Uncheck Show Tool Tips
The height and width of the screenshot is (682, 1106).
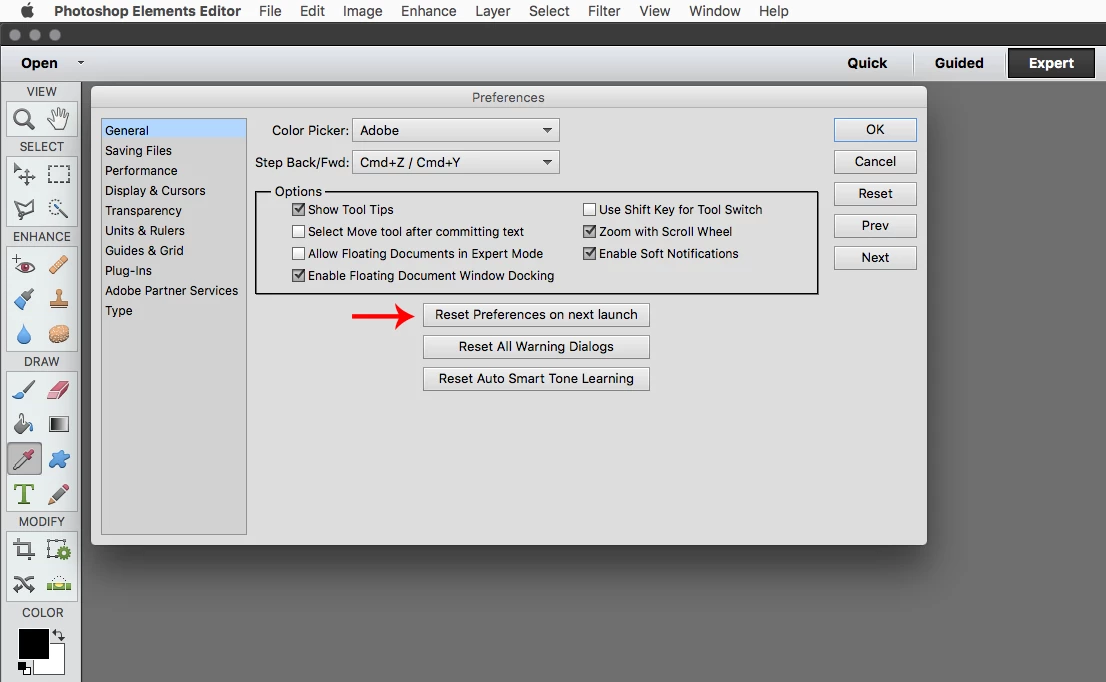pos(298,209)
